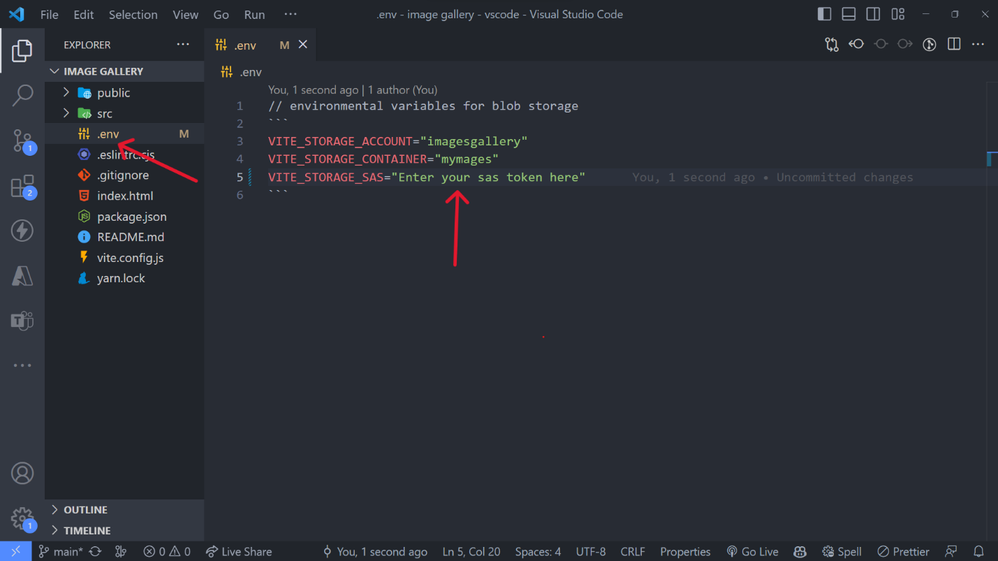Open the Explorer view in activity bar
The height and width of the screenshot is (561, 998).
click(x=22, y=50)
